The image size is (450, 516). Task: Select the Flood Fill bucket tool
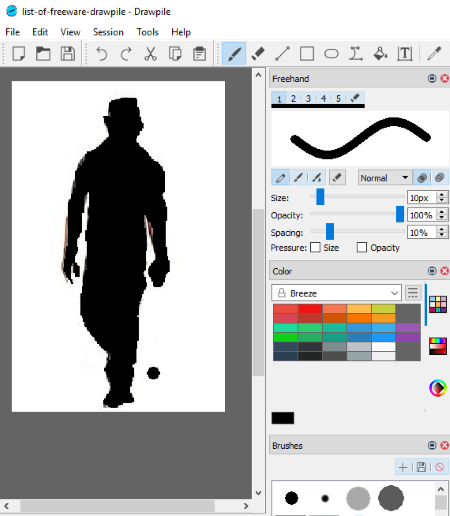click(x=380, y=53)
